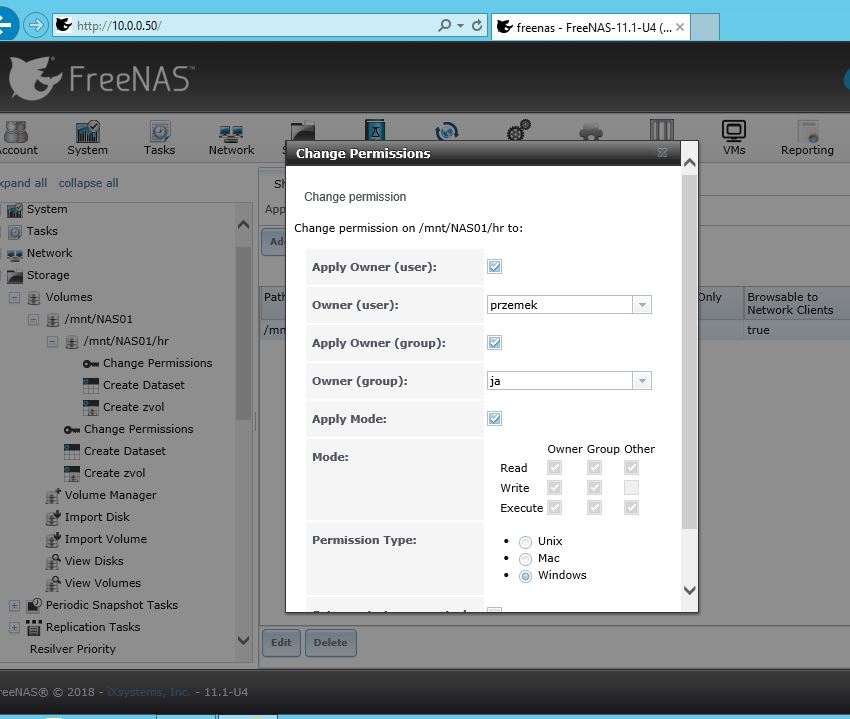This screenshot has height=719, width=850.
Task: Open View Volumes in the tree
Action: pos(102,583)
